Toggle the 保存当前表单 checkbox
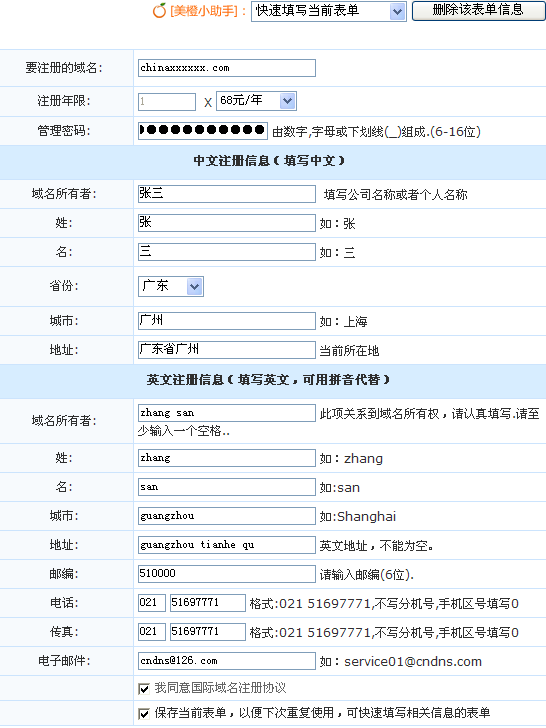 point(144,714)
